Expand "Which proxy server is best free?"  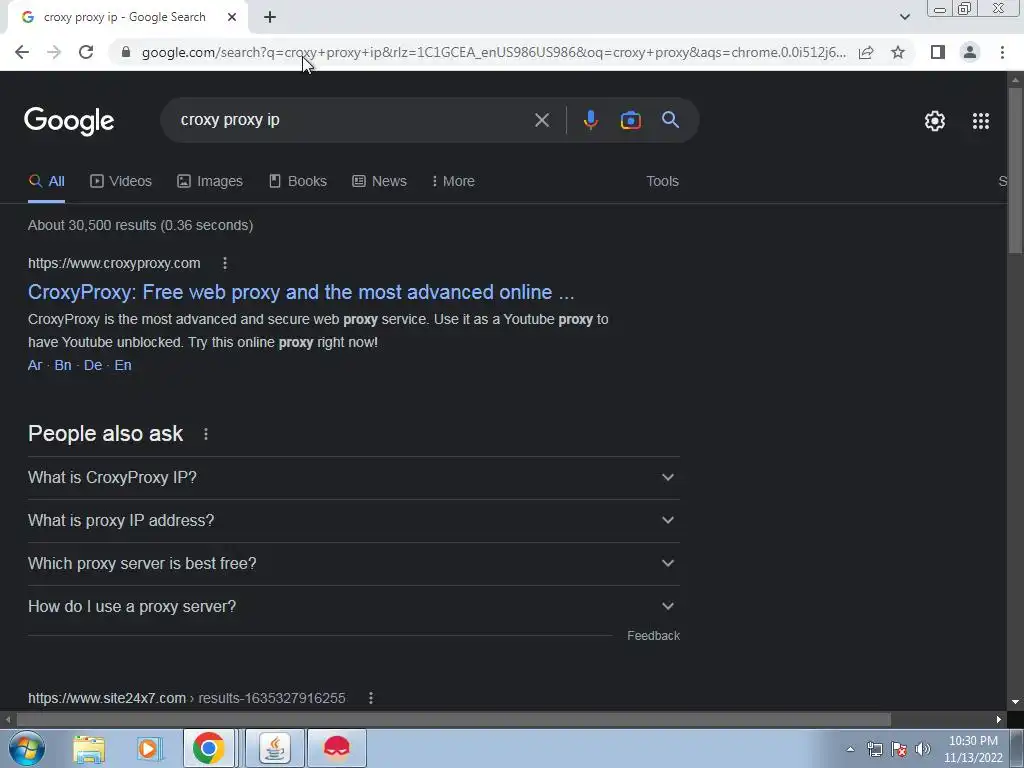(x=353, y=564)
